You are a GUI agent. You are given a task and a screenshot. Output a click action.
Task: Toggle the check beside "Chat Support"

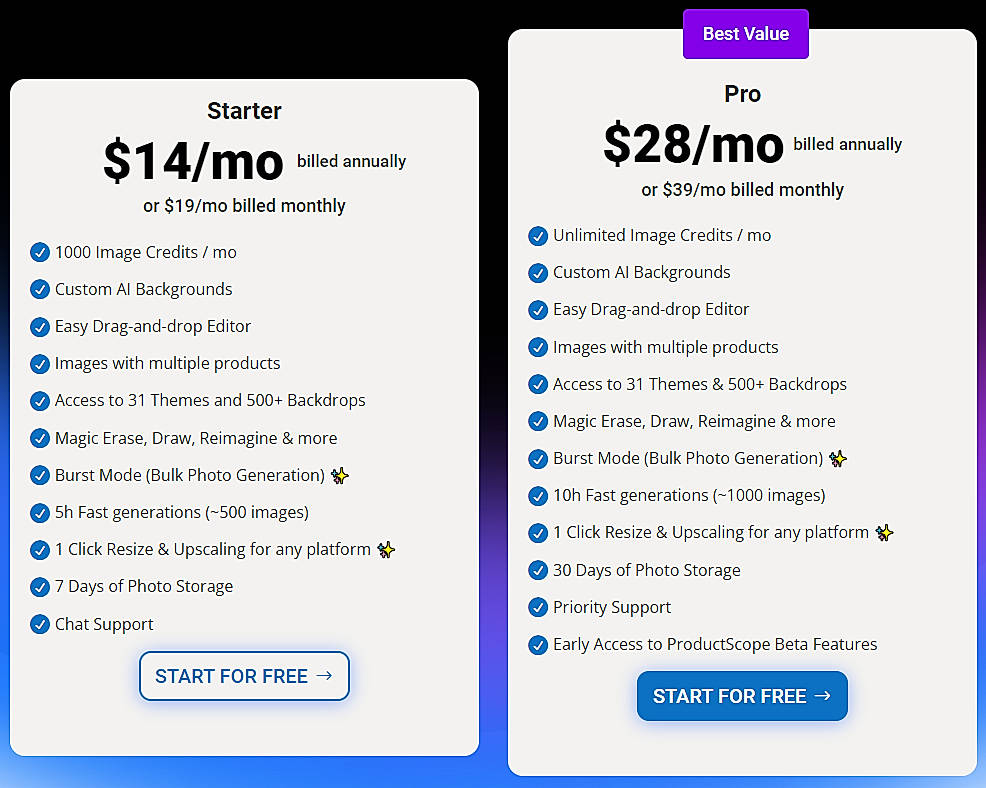(40, 624)
